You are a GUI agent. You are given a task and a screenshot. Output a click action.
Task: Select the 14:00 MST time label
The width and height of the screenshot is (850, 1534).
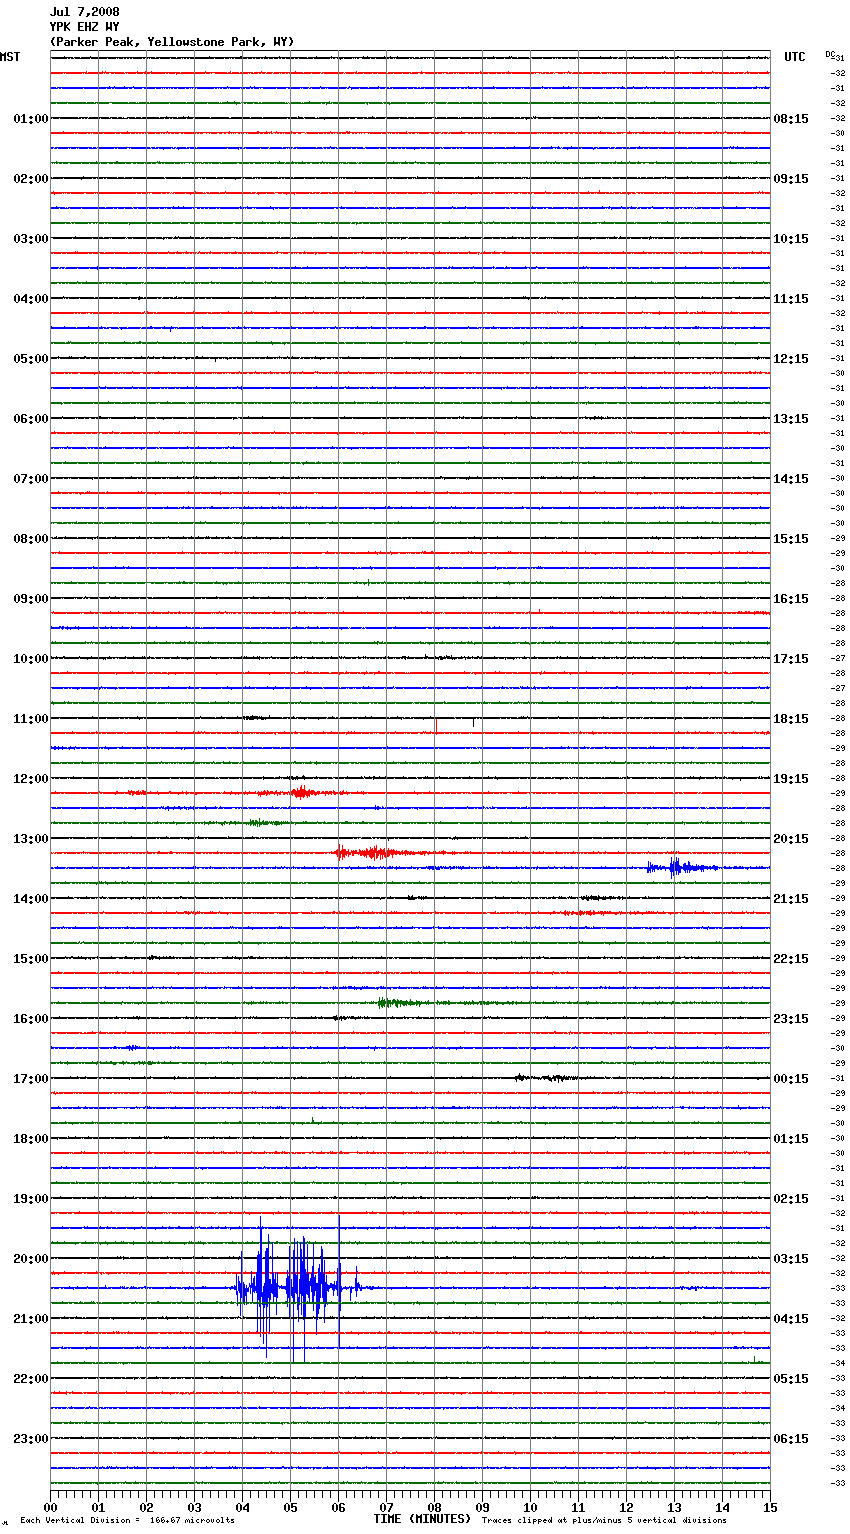[x=31, y=899]
